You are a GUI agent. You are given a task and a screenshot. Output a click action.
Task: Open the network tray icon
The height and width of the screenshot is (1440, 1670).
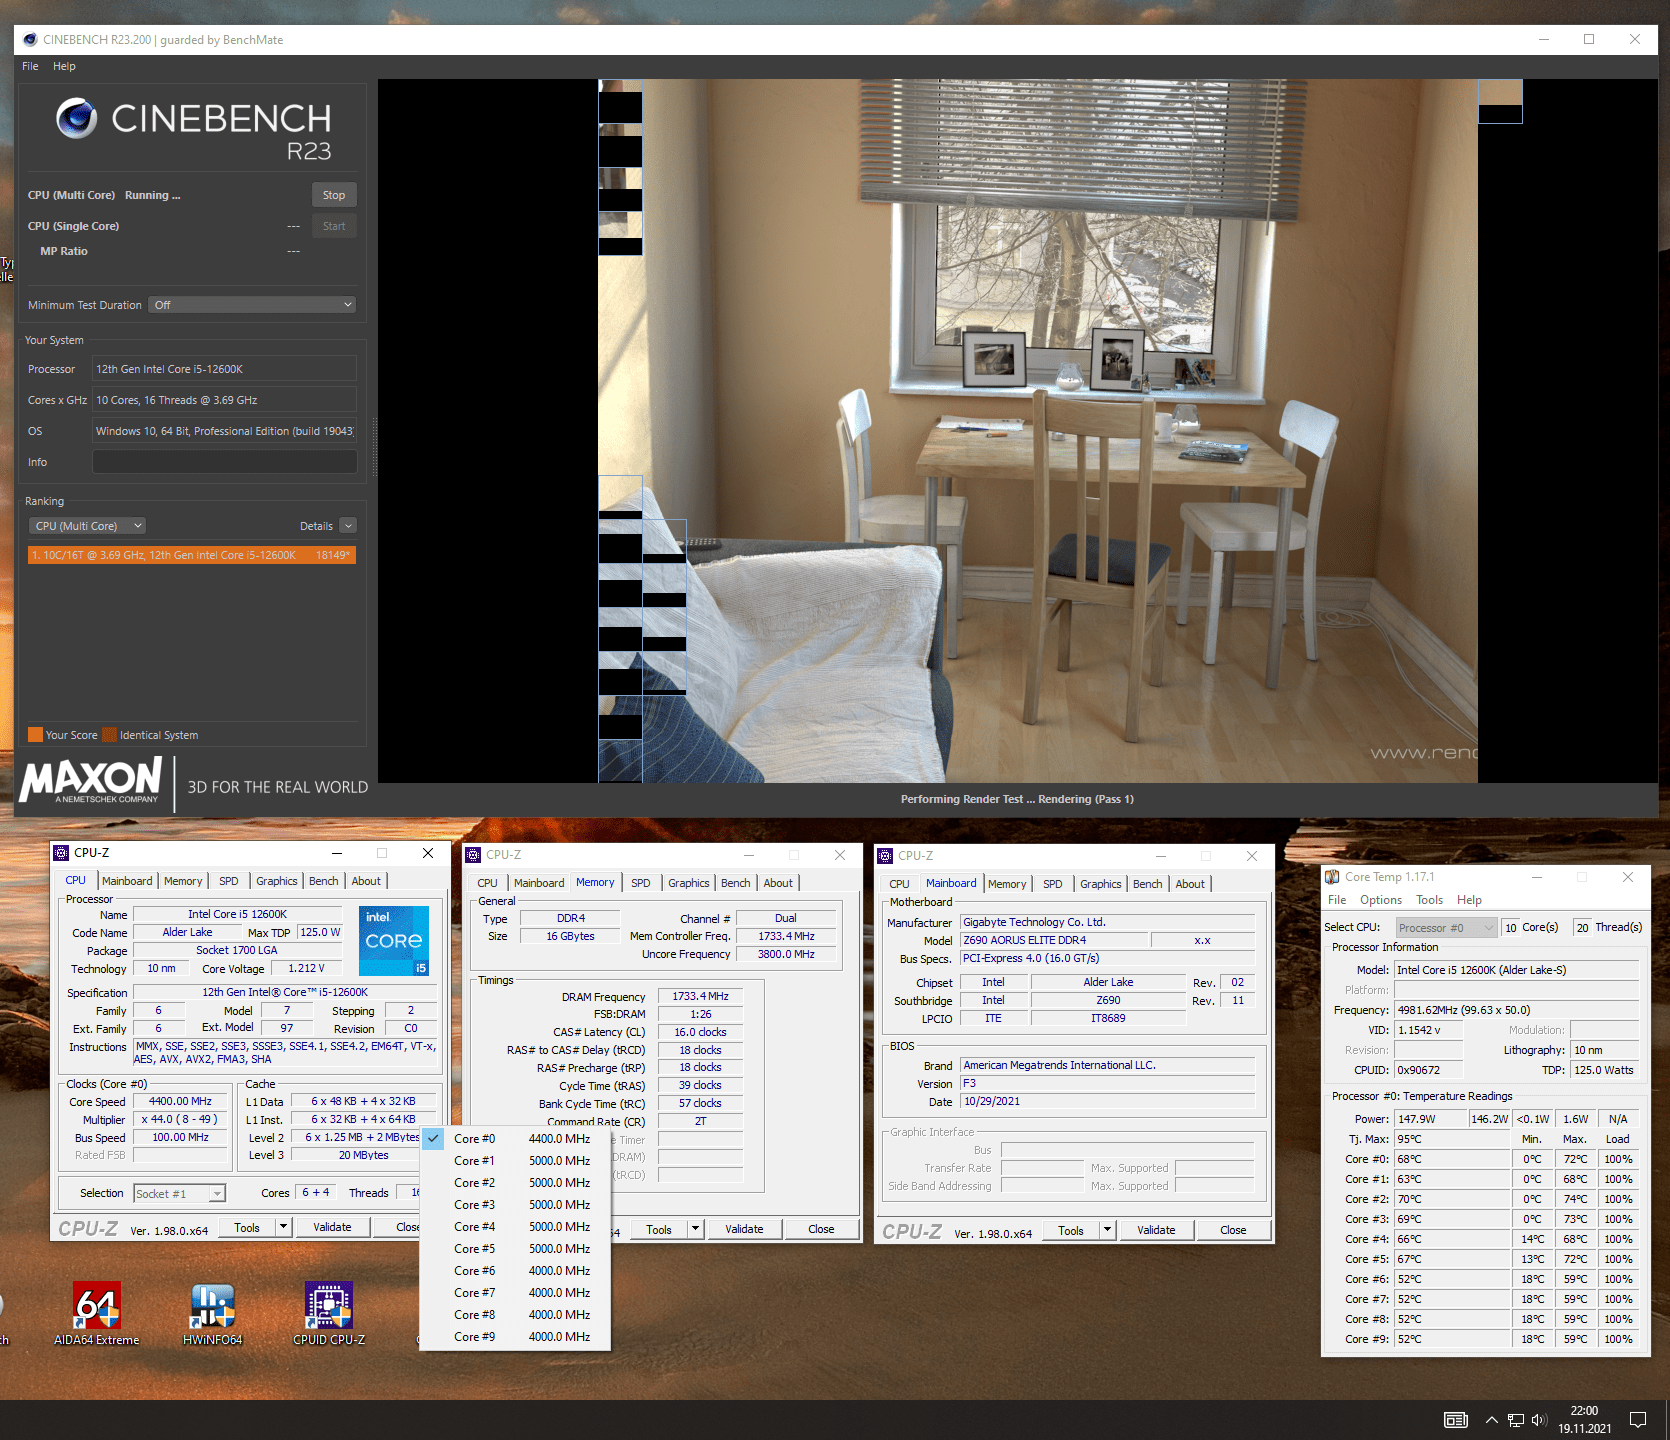(1516, 1420)
